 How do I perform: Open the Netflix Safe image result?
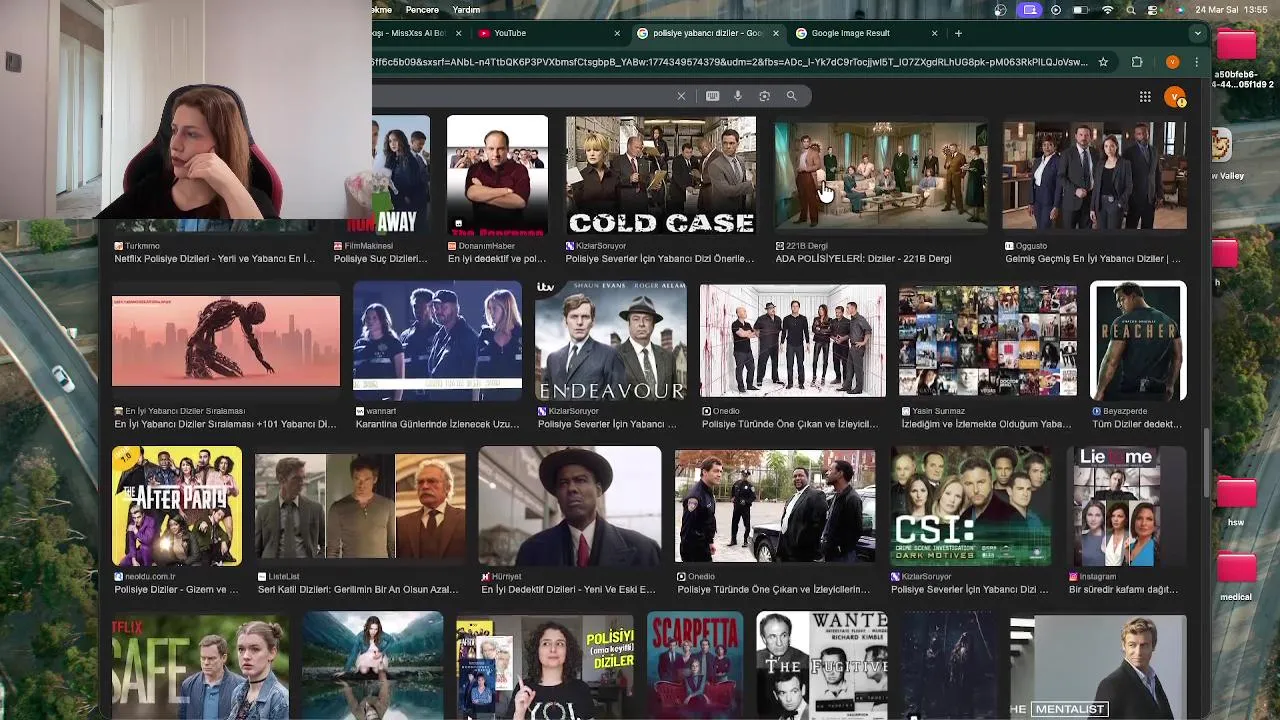click(200, 665)
